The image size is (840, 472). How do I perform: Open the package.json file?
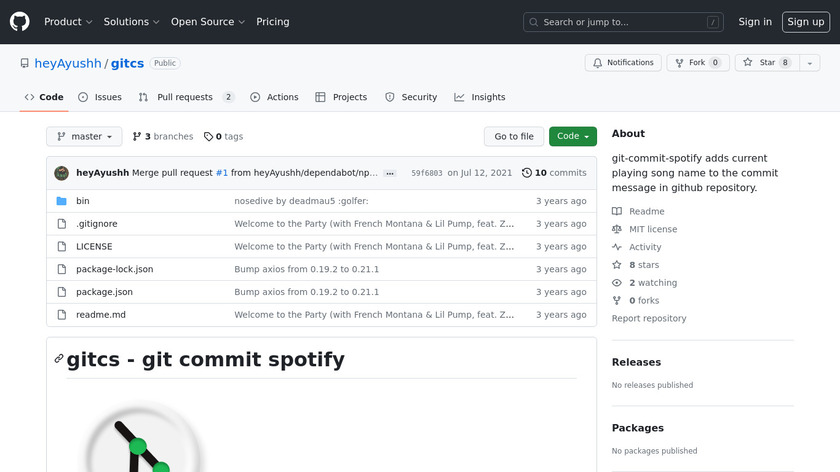(x=104, y=292)
